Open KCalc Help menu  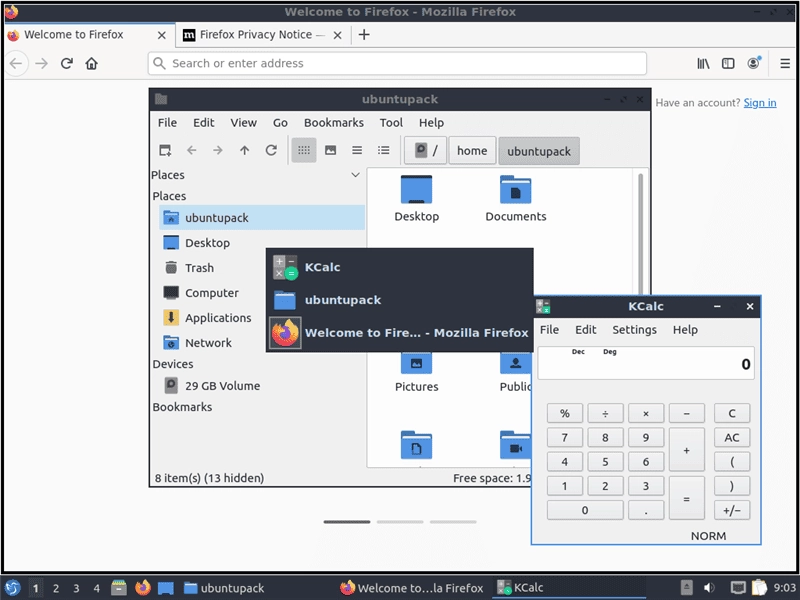pos(685,330)
